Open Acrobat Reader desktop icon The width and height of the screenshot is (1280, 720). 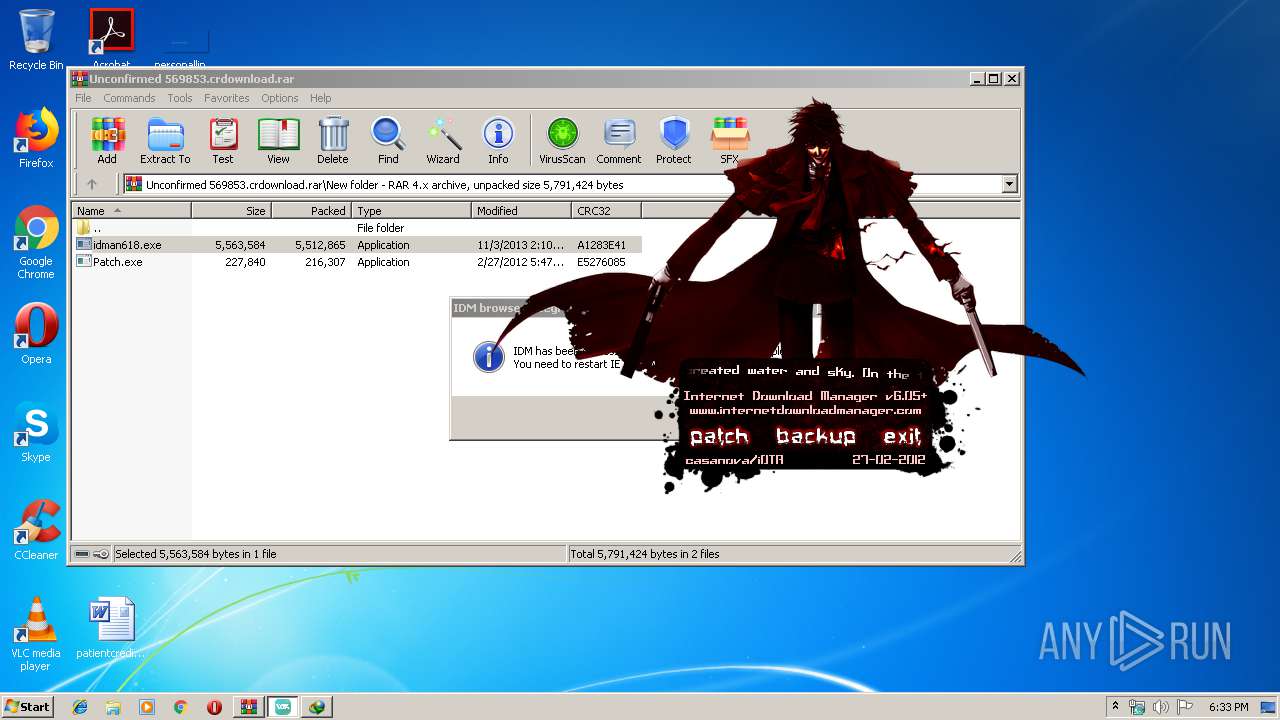[x=111, y=40]
